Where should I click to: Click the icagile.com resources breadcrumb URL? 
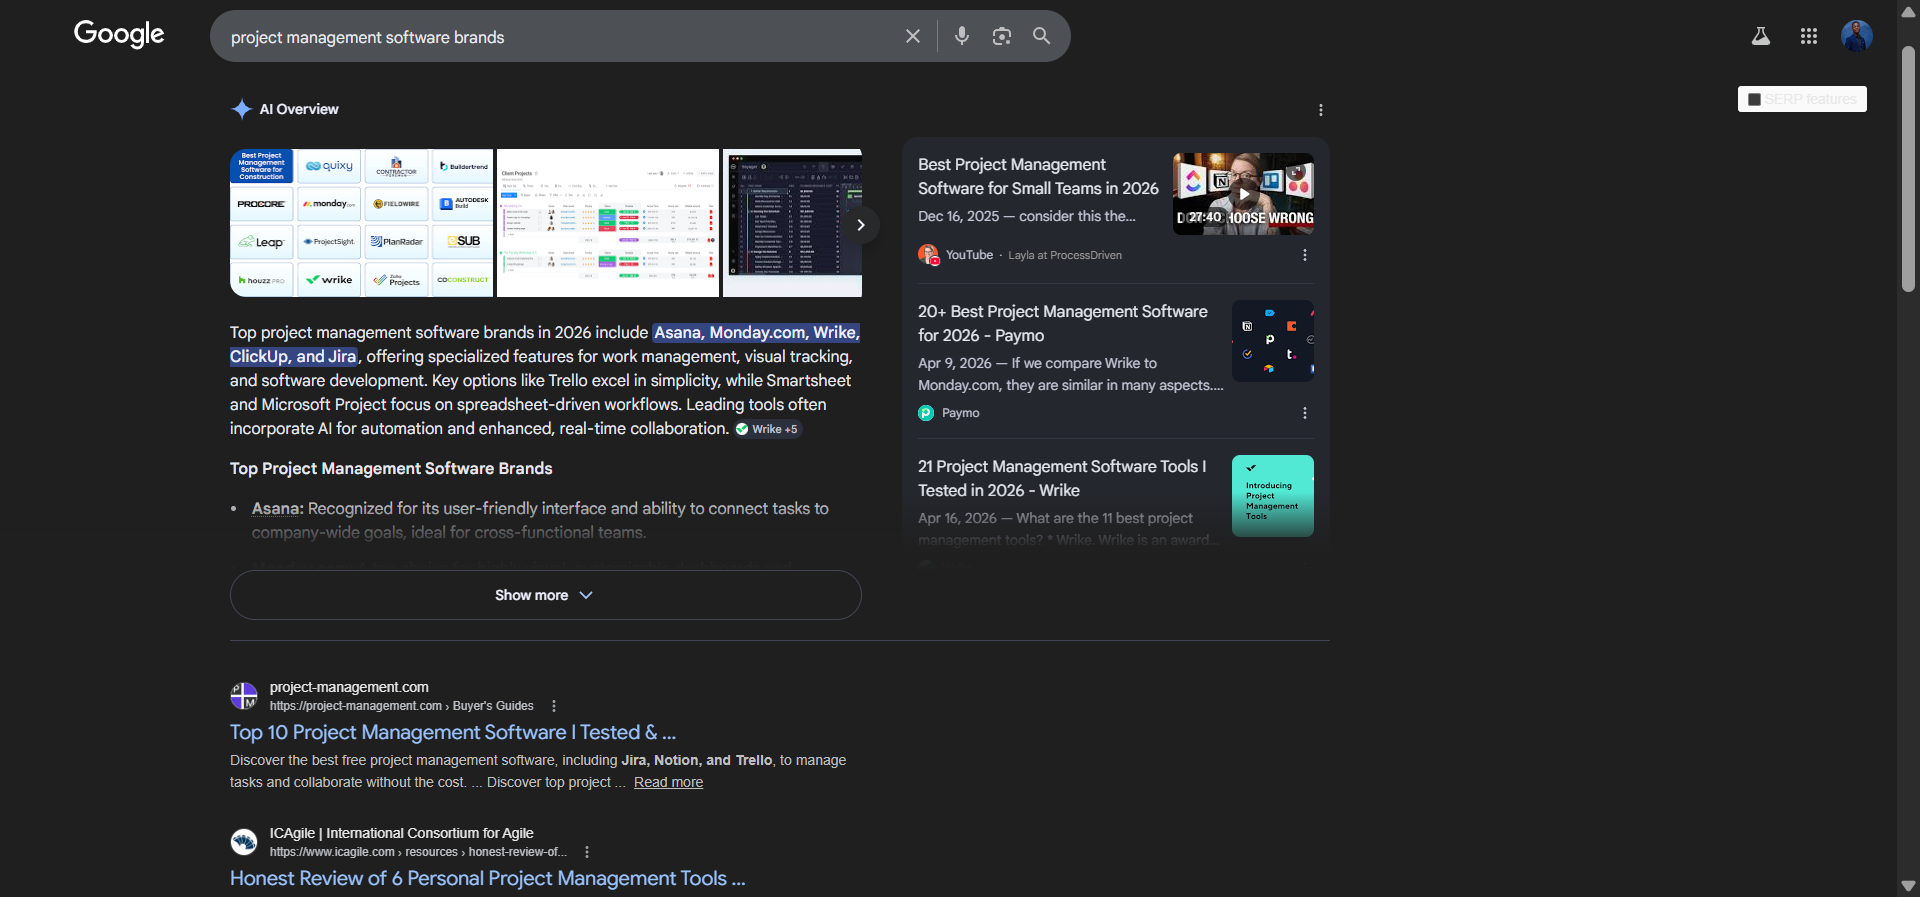(418, 852)
